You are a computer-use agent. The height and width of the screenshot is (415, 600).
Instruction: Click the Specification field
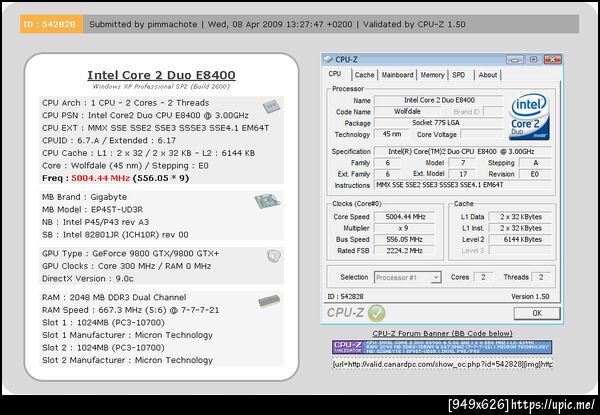(x=463, y=151)
